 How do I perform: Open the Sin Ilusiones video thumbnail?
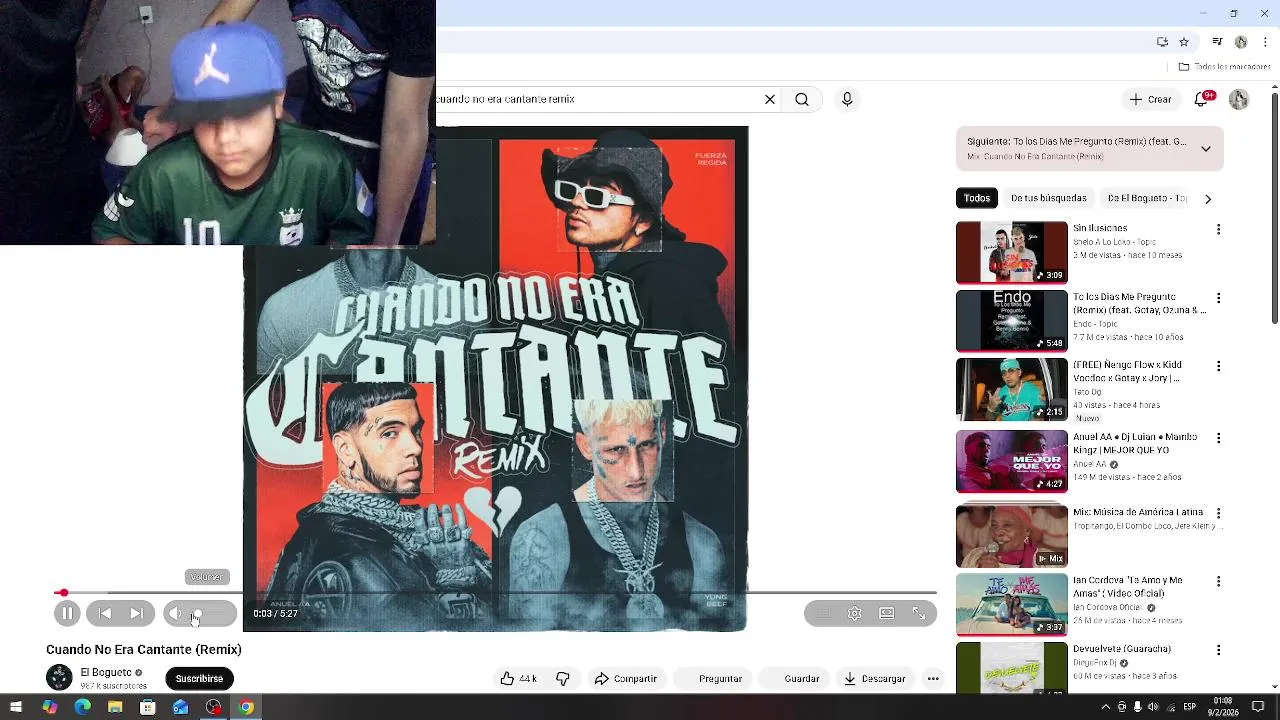point(1012,252)
